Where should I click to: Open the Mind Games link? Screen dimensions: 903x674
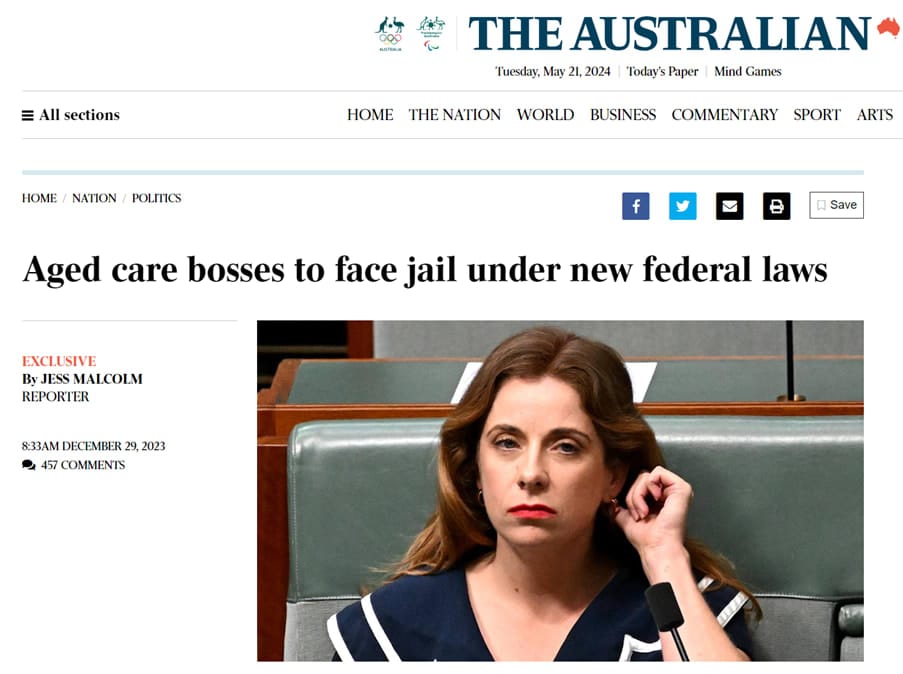coord(748,71)
